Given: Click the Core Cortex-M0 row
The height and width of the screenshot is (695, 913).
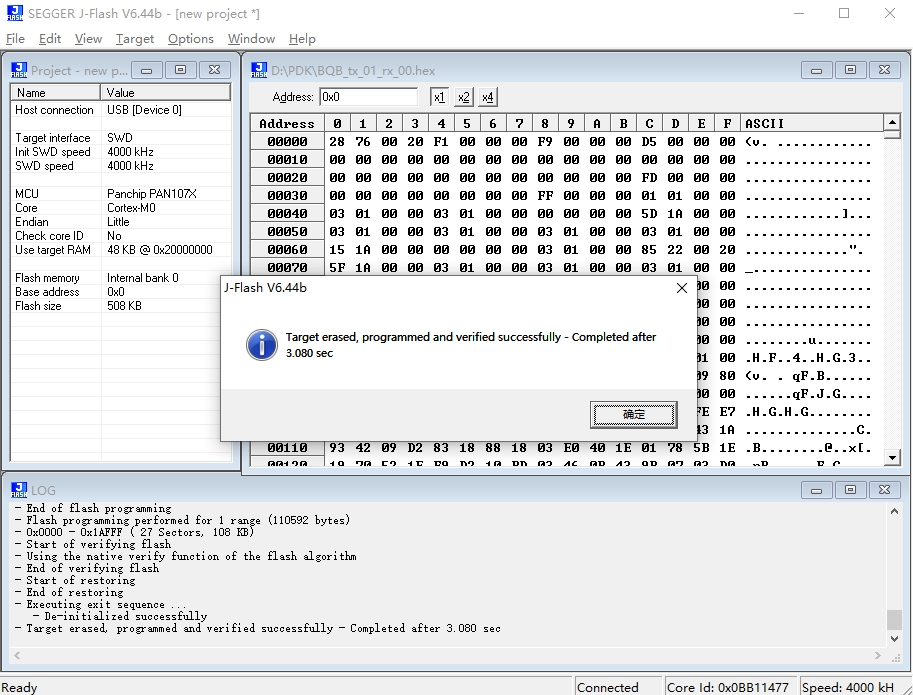Looking at the screenshot, I should 121,208.
